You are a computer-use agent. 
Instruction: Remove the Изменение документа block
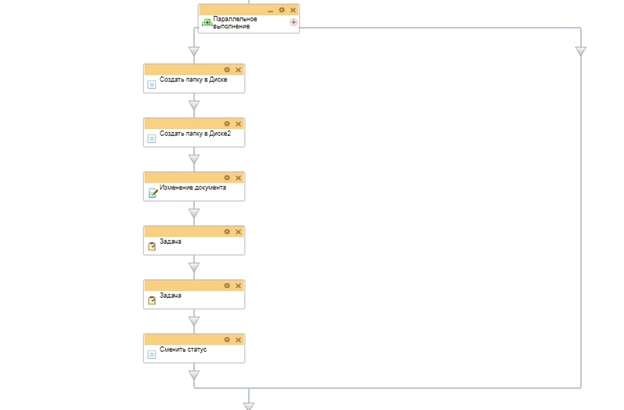pyautogui.click(x=238, y=178)
